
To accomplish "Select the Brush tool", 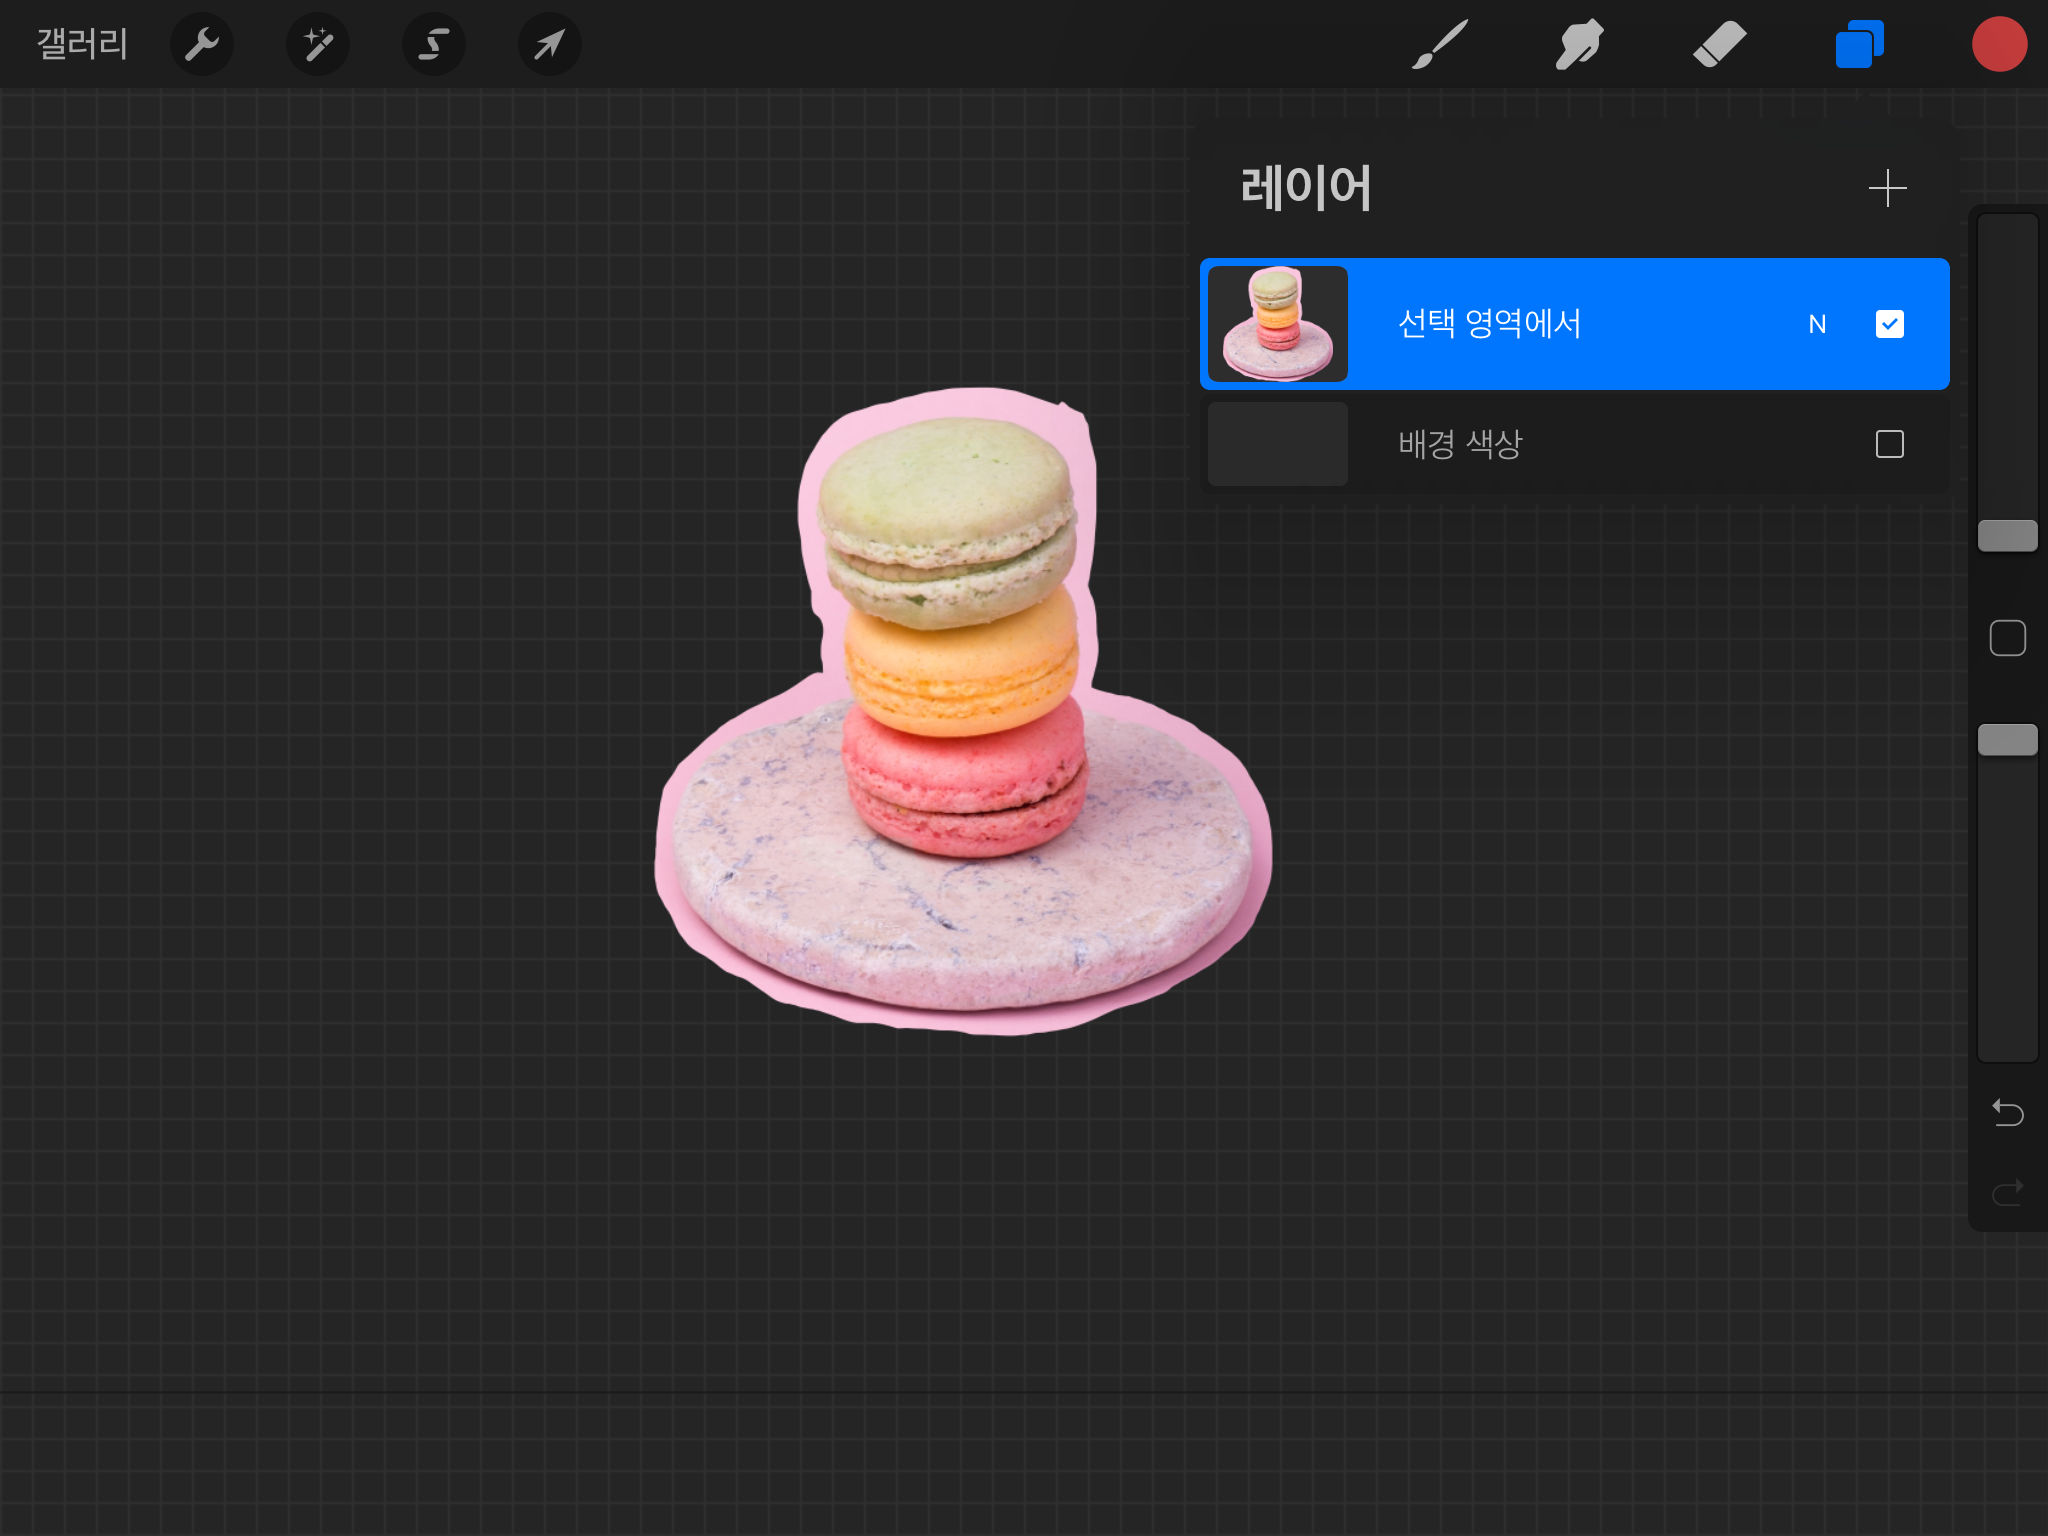I will point(1440,45).
